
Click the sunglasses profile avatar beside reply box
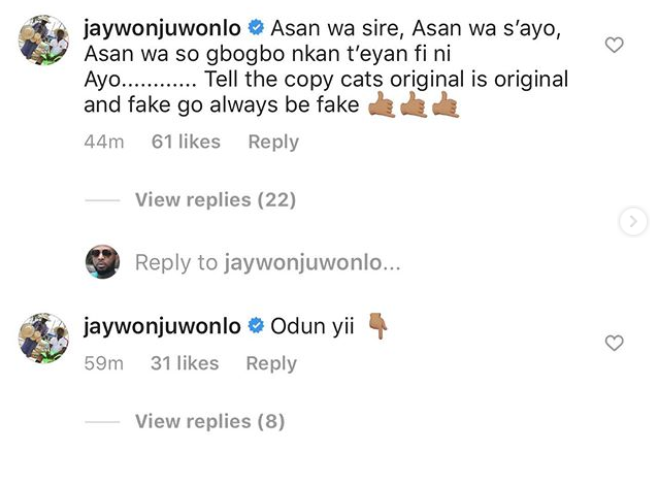point(102,262)
